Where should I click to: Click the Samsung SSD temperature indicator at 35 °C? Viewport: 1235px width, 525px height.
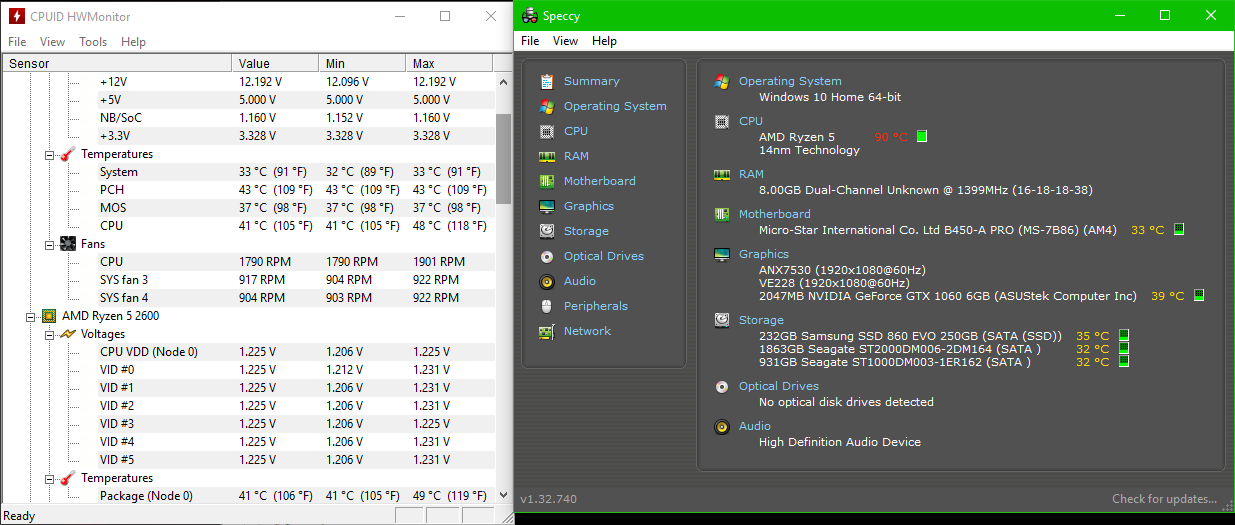[1123, 335]
